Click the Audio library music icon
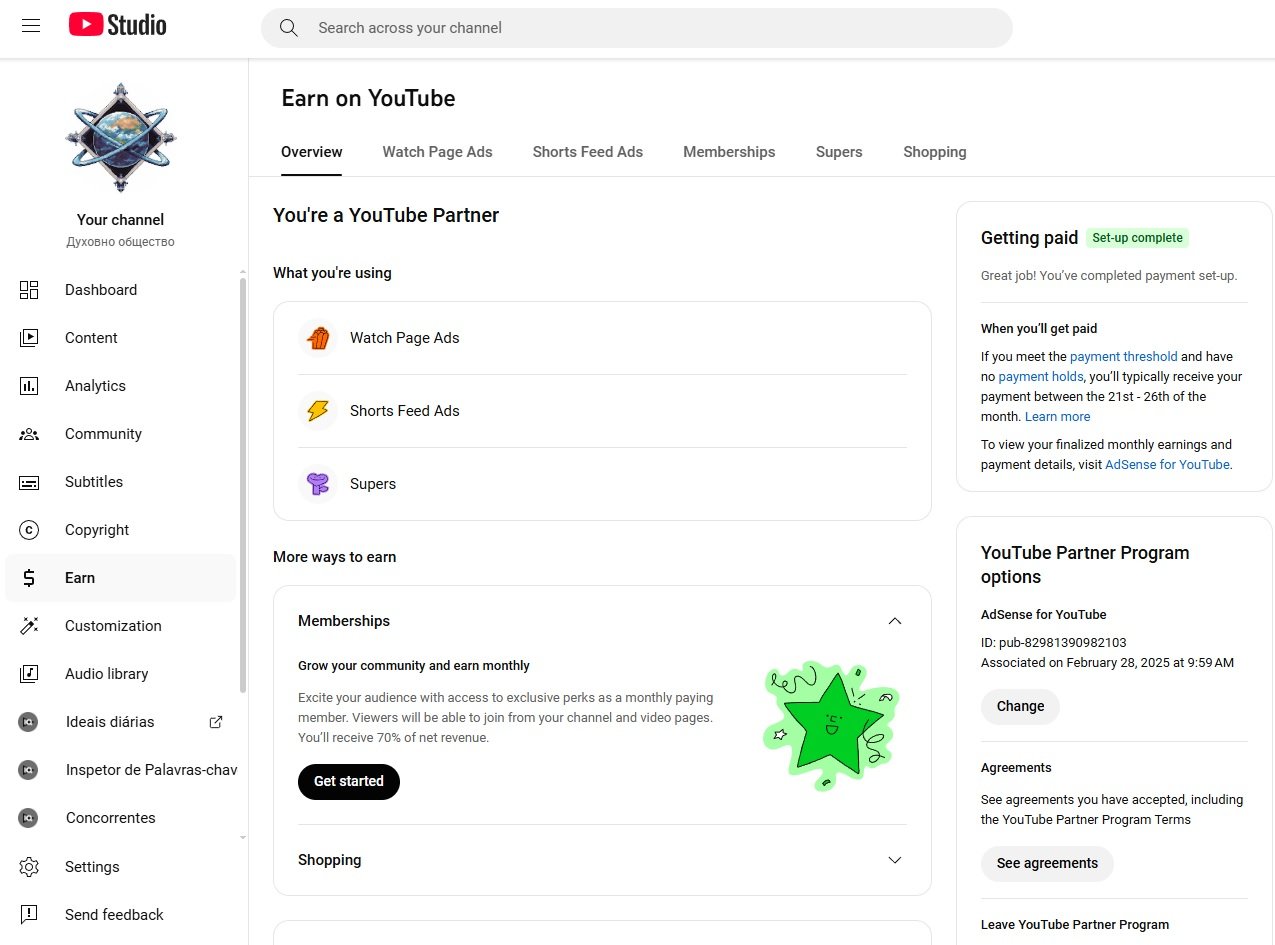 coord(29,674)
